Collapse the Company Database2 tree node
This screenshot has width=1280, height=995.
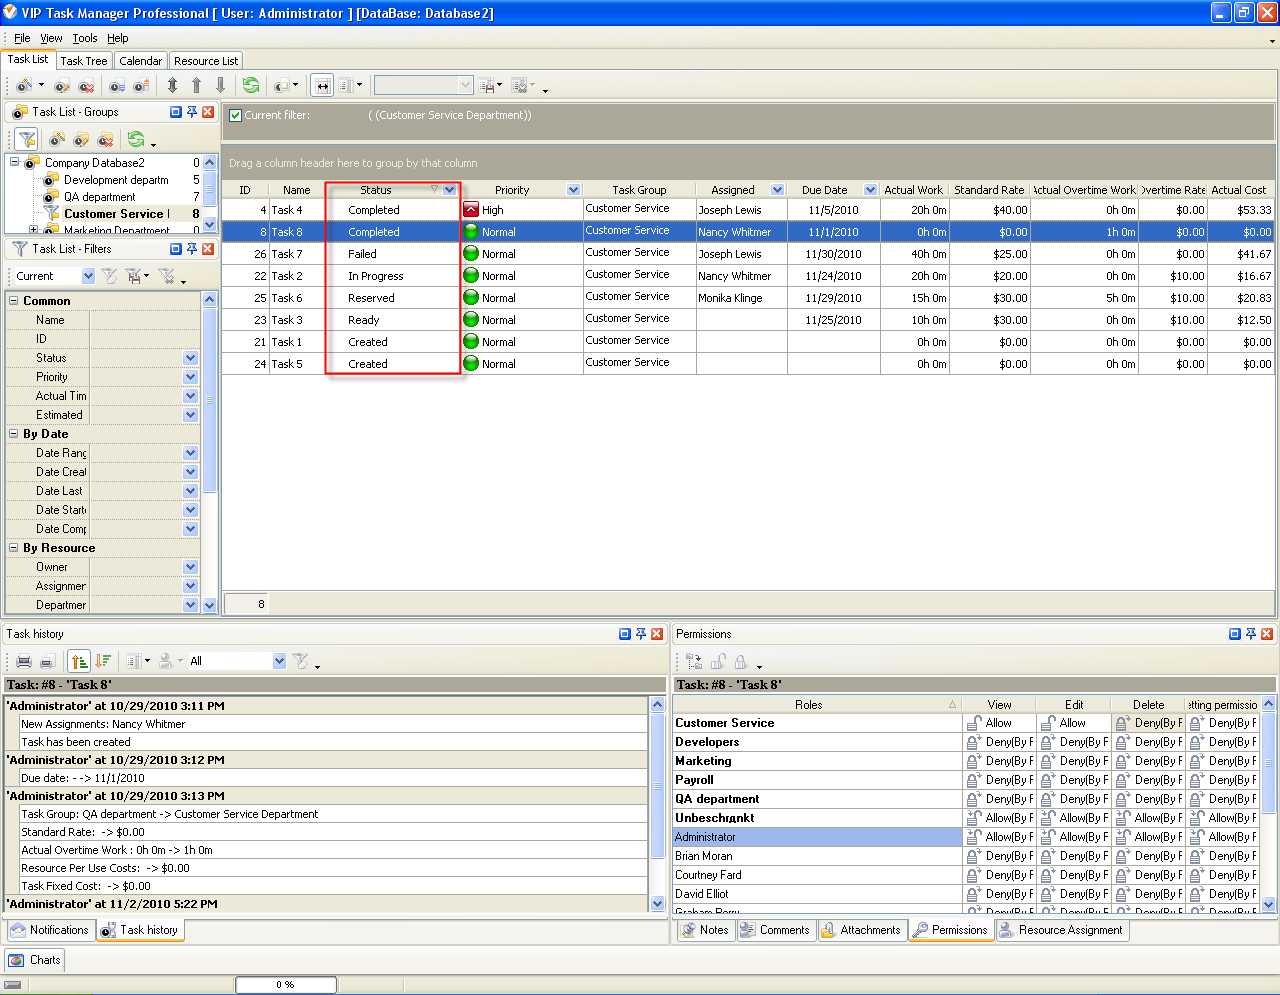coord(15,162)
